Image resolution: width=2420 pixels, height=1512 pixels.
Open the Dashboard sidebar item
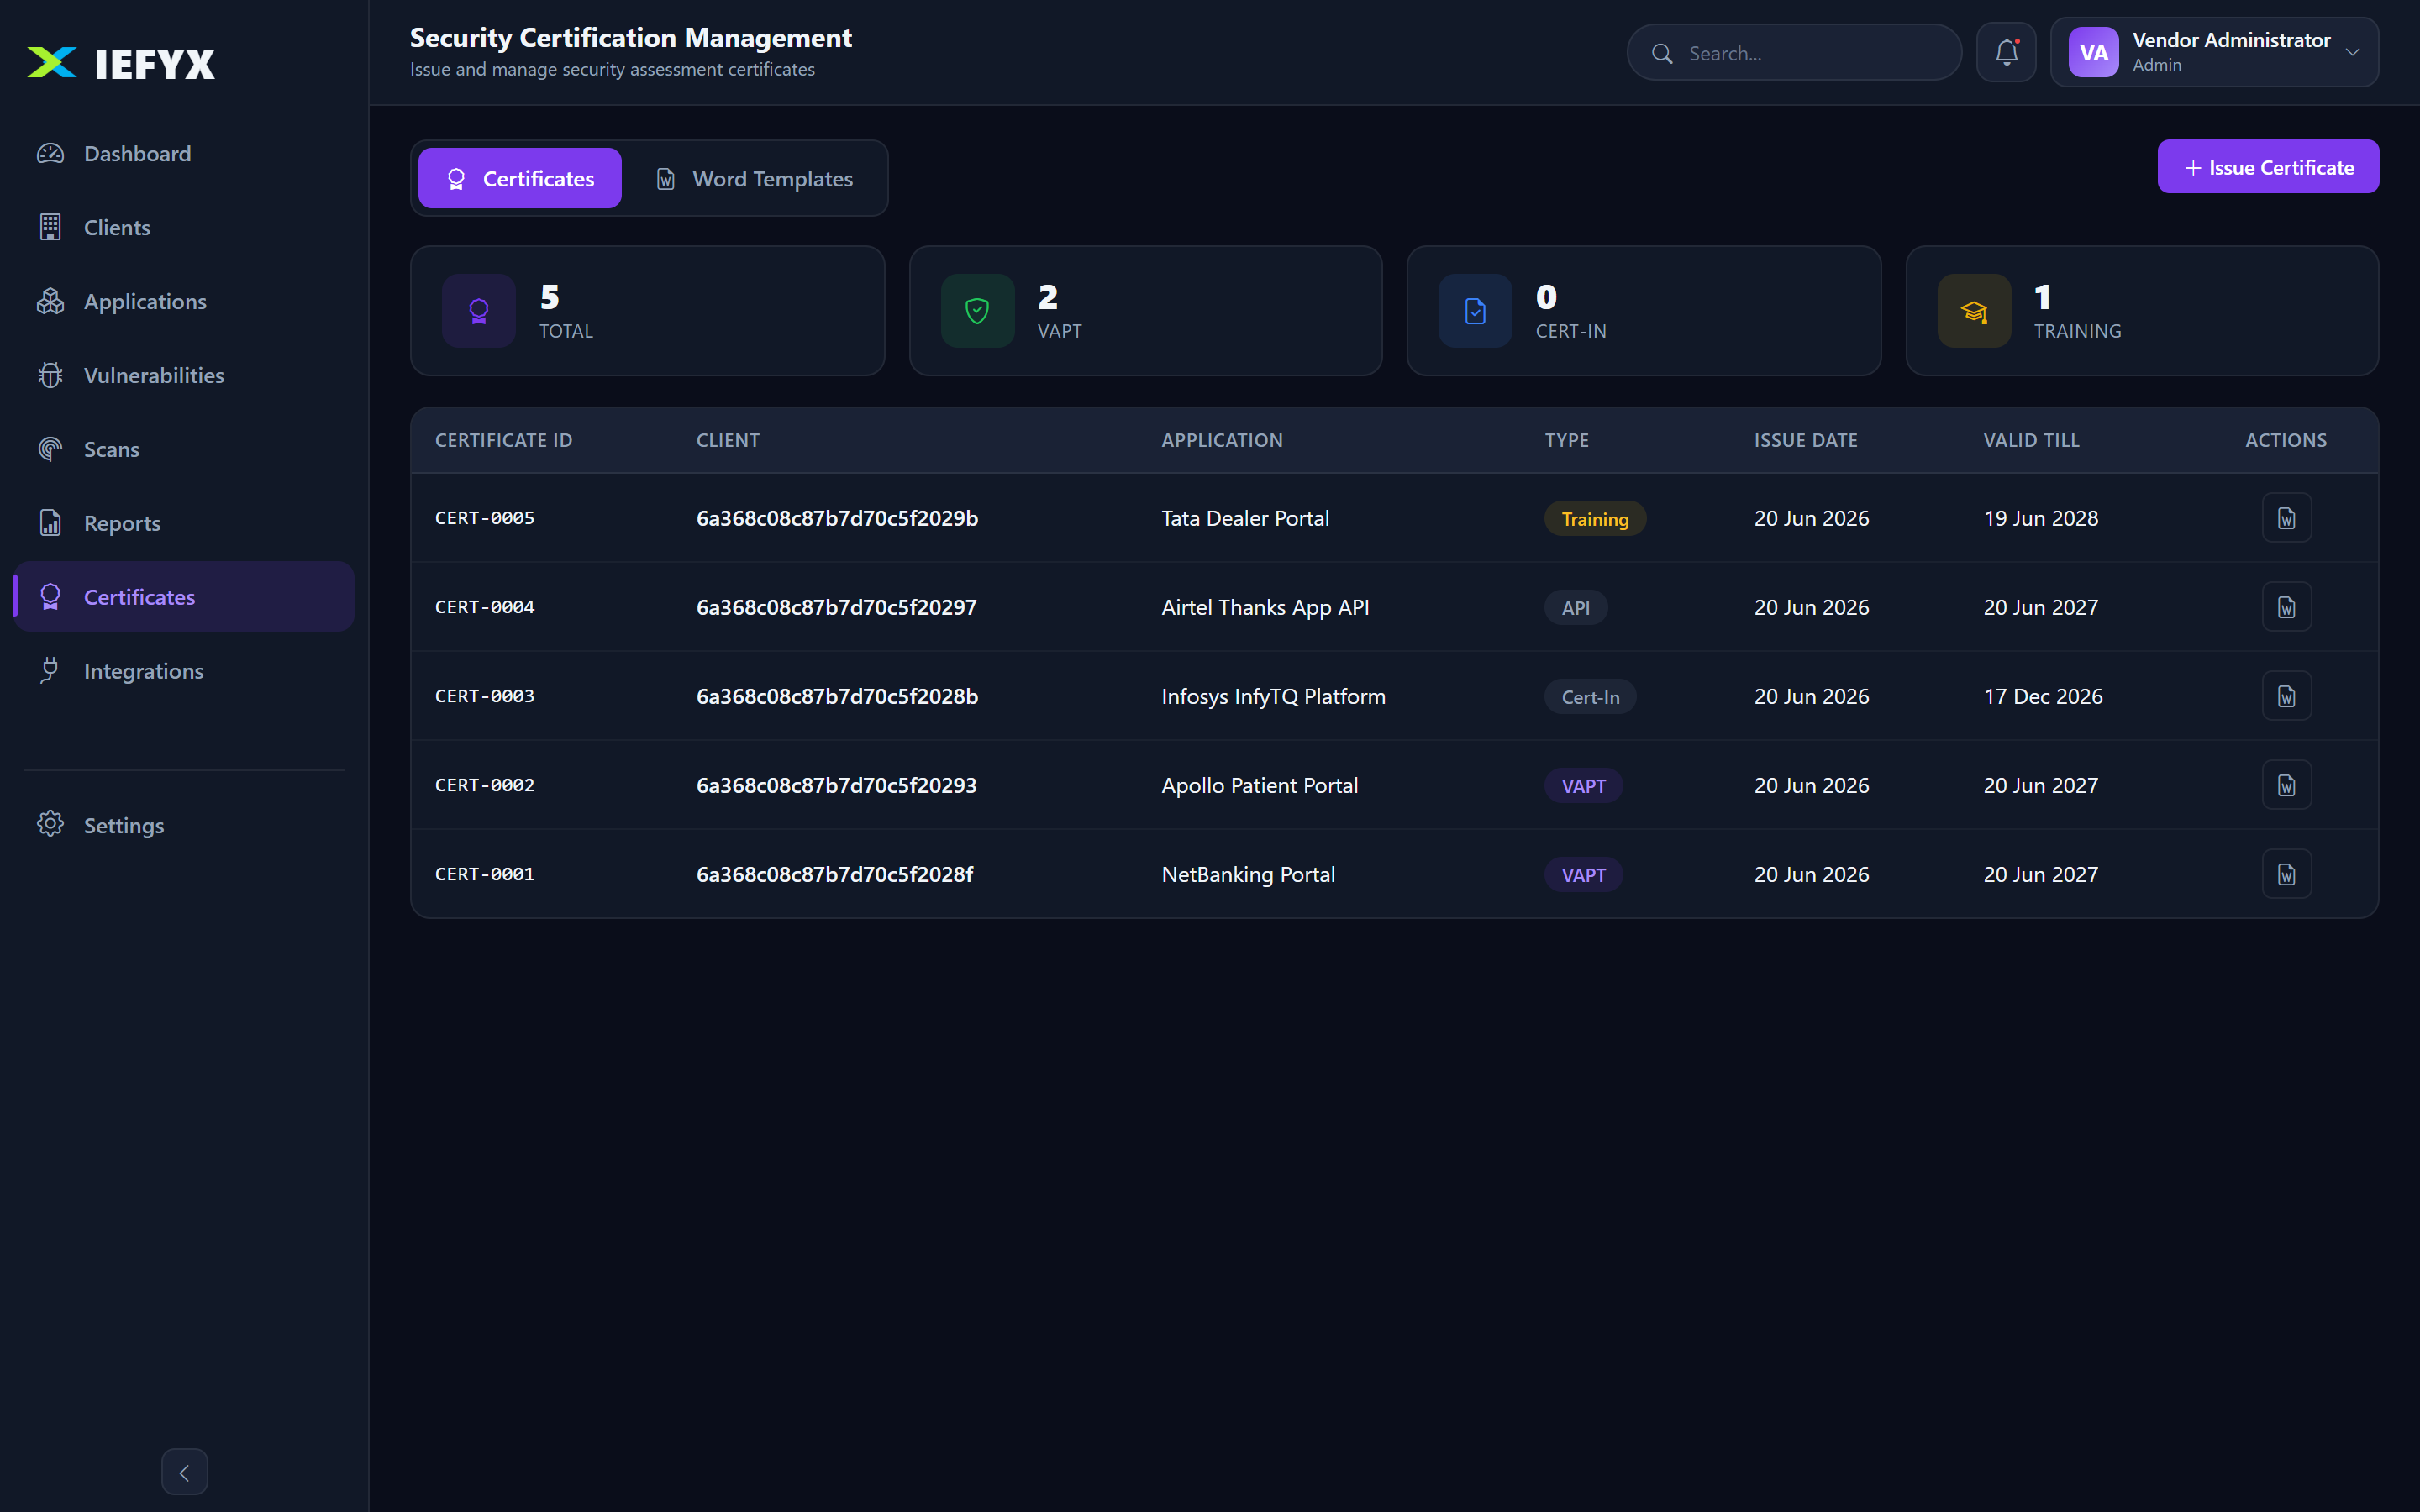184,154
